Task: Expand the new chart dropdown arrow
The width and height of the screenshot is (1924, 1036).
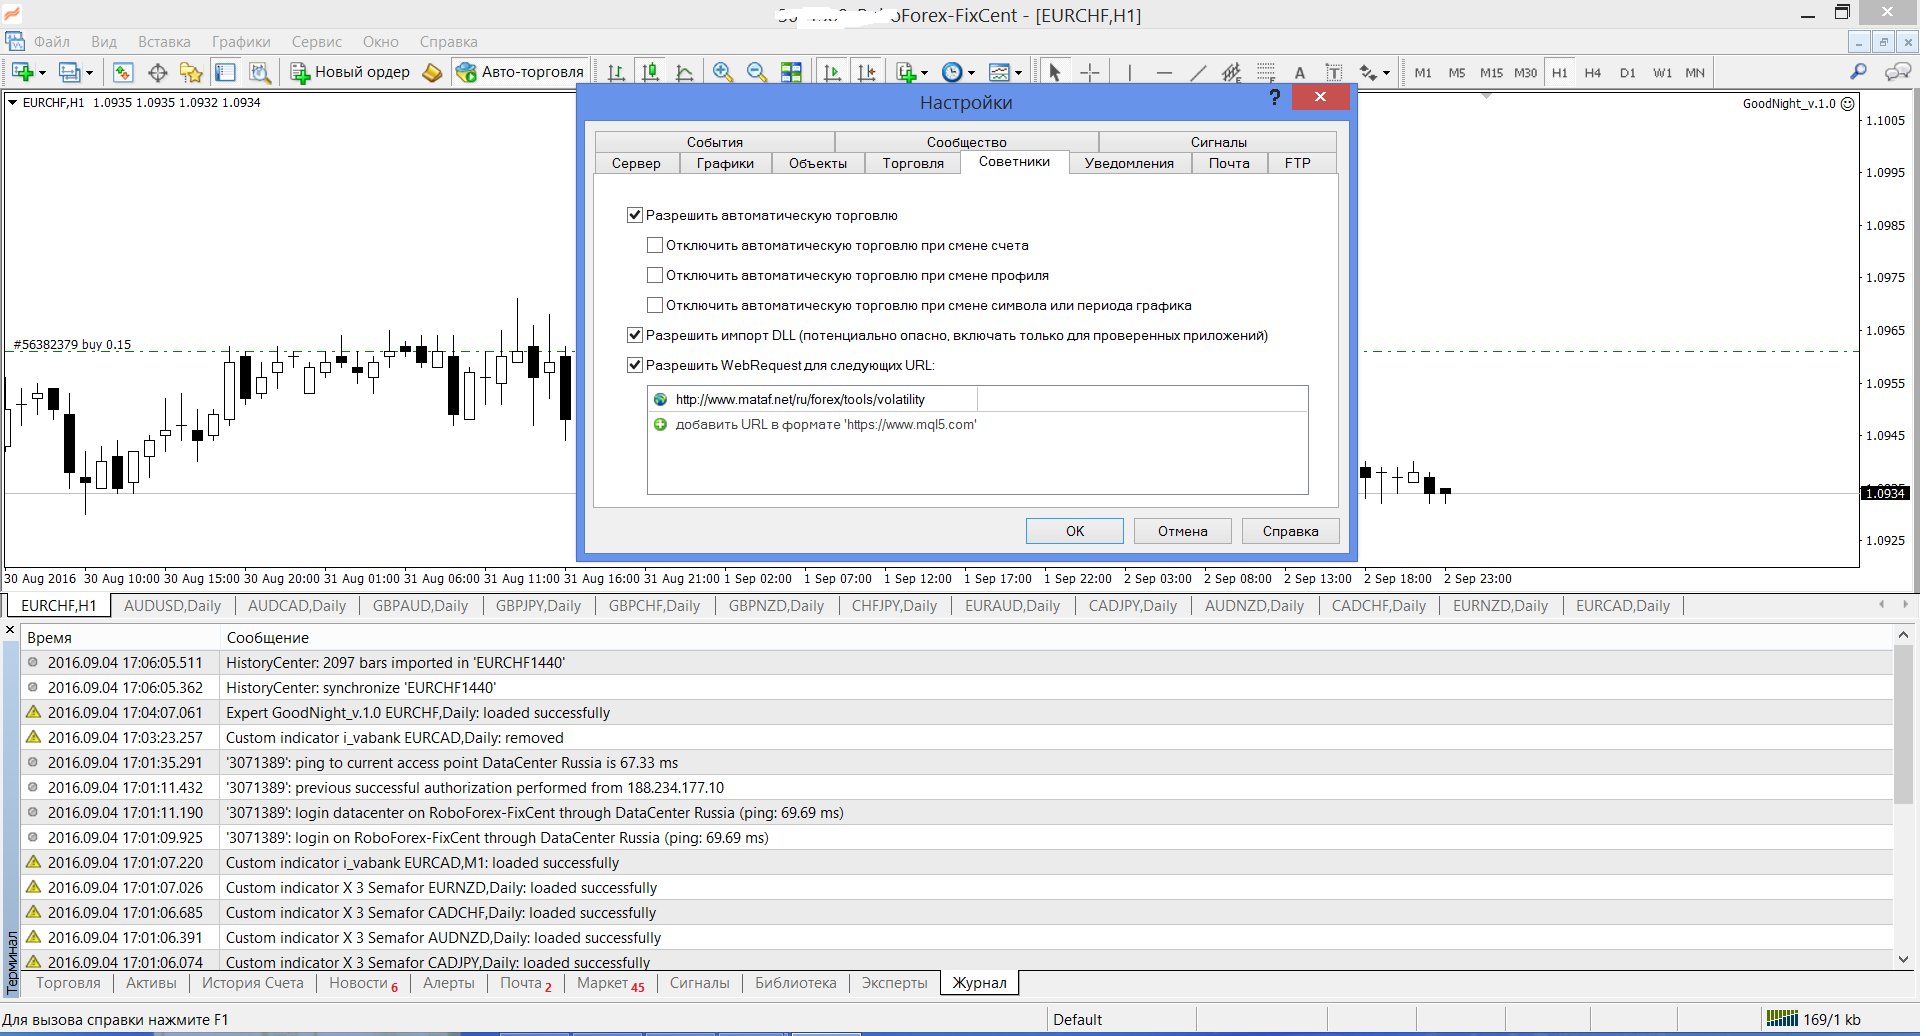Action: click(x=42, y=73)
